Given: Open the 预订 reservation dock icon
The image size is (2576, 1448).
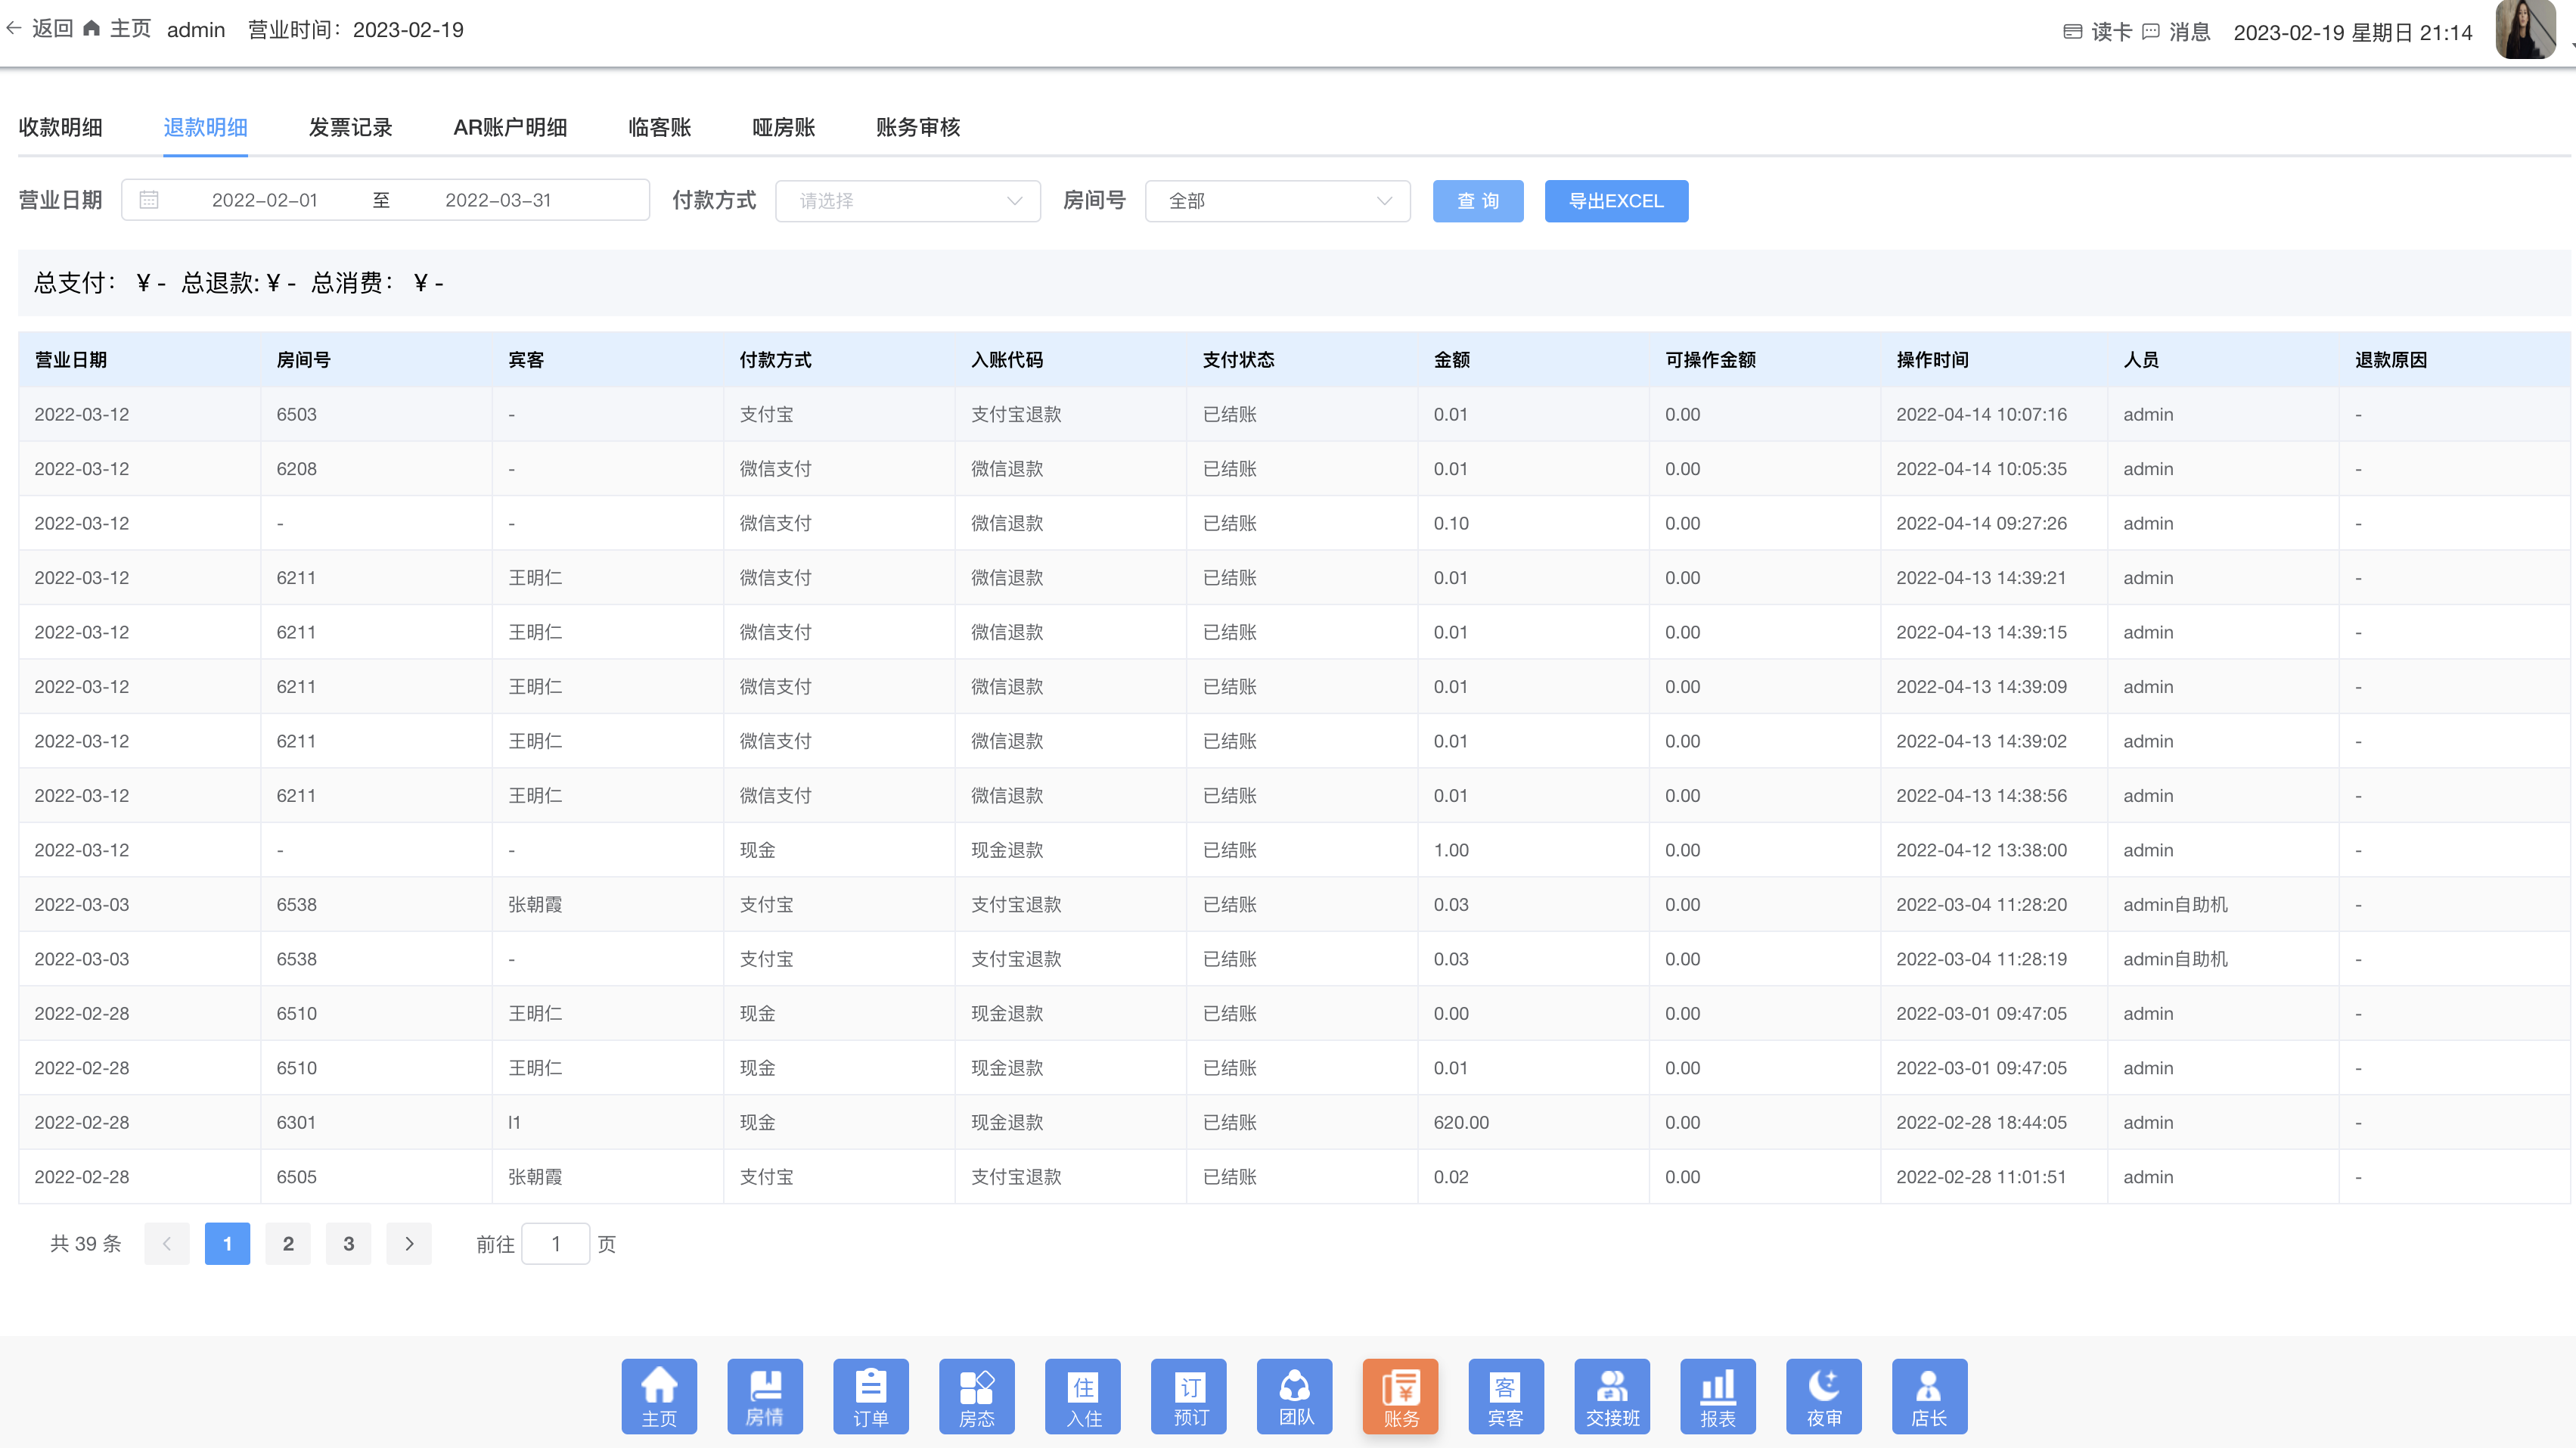Looking at the screenshot, I should point(1189,1395).
